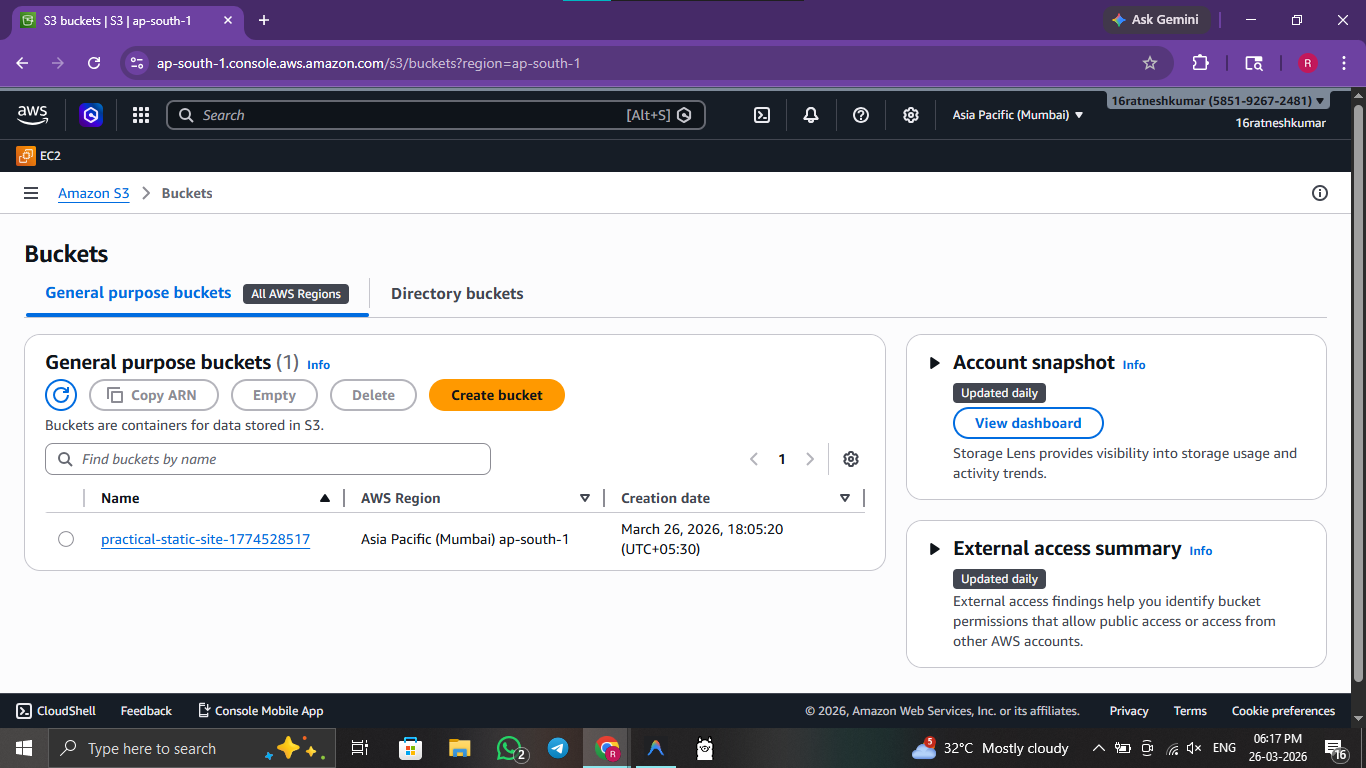Click the Ask Gemini button
Image resolution: width=1366 pixels, height=768 pixels.
pyautogui.click(x=1155, y=20)
